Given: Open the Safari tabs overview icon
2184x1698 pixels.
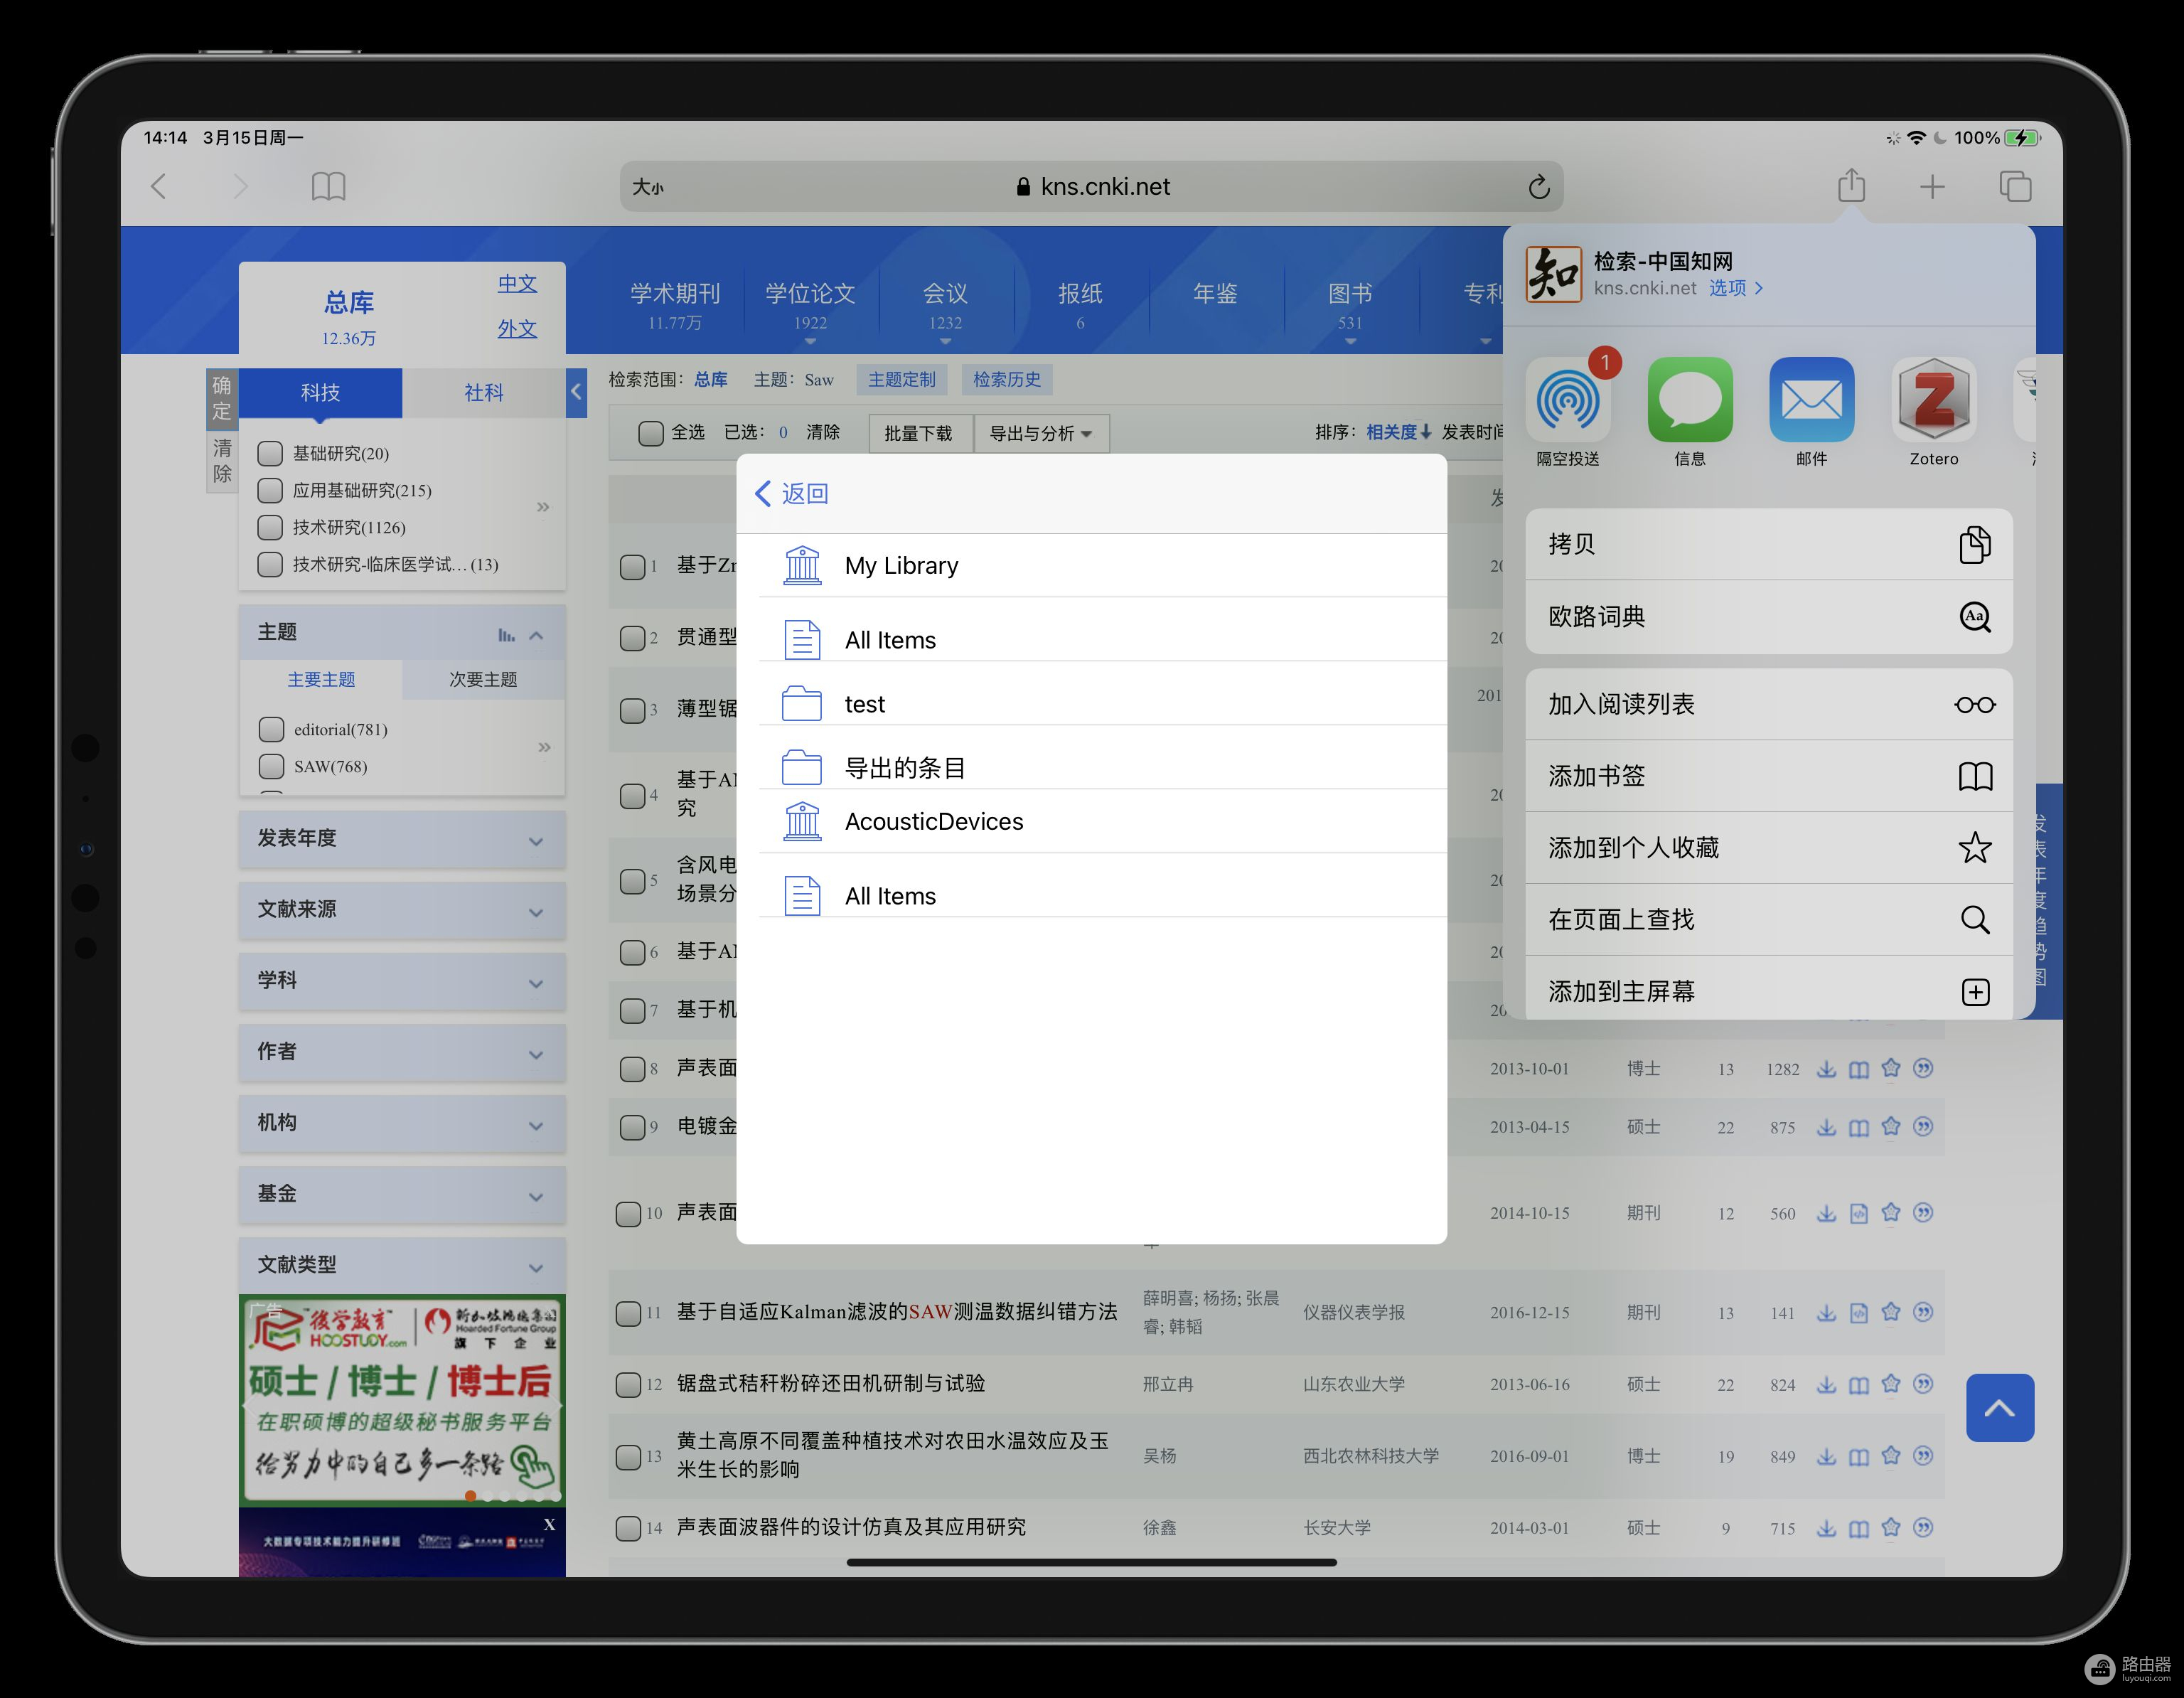Looking at the screenshot, I should (2014, 186).
